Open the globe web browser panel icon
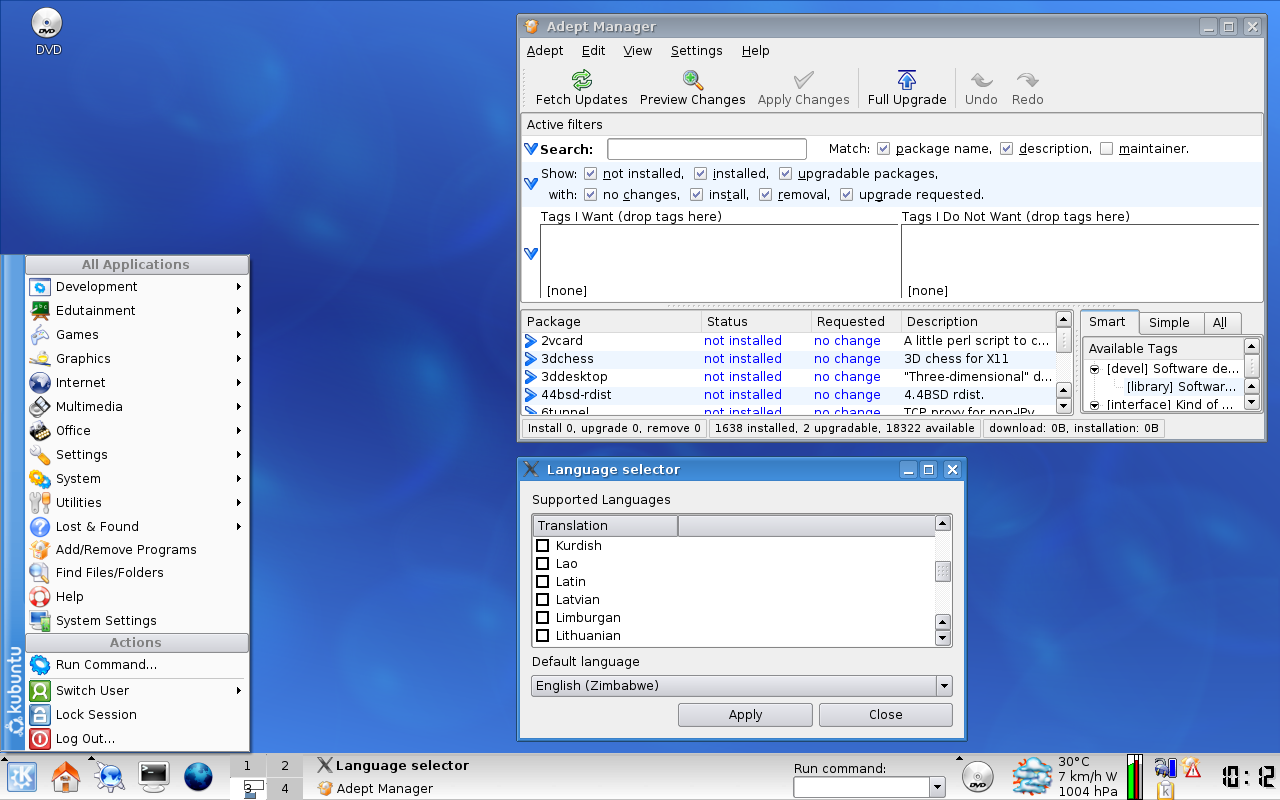The image size is (1280, 800). (198, 776)
